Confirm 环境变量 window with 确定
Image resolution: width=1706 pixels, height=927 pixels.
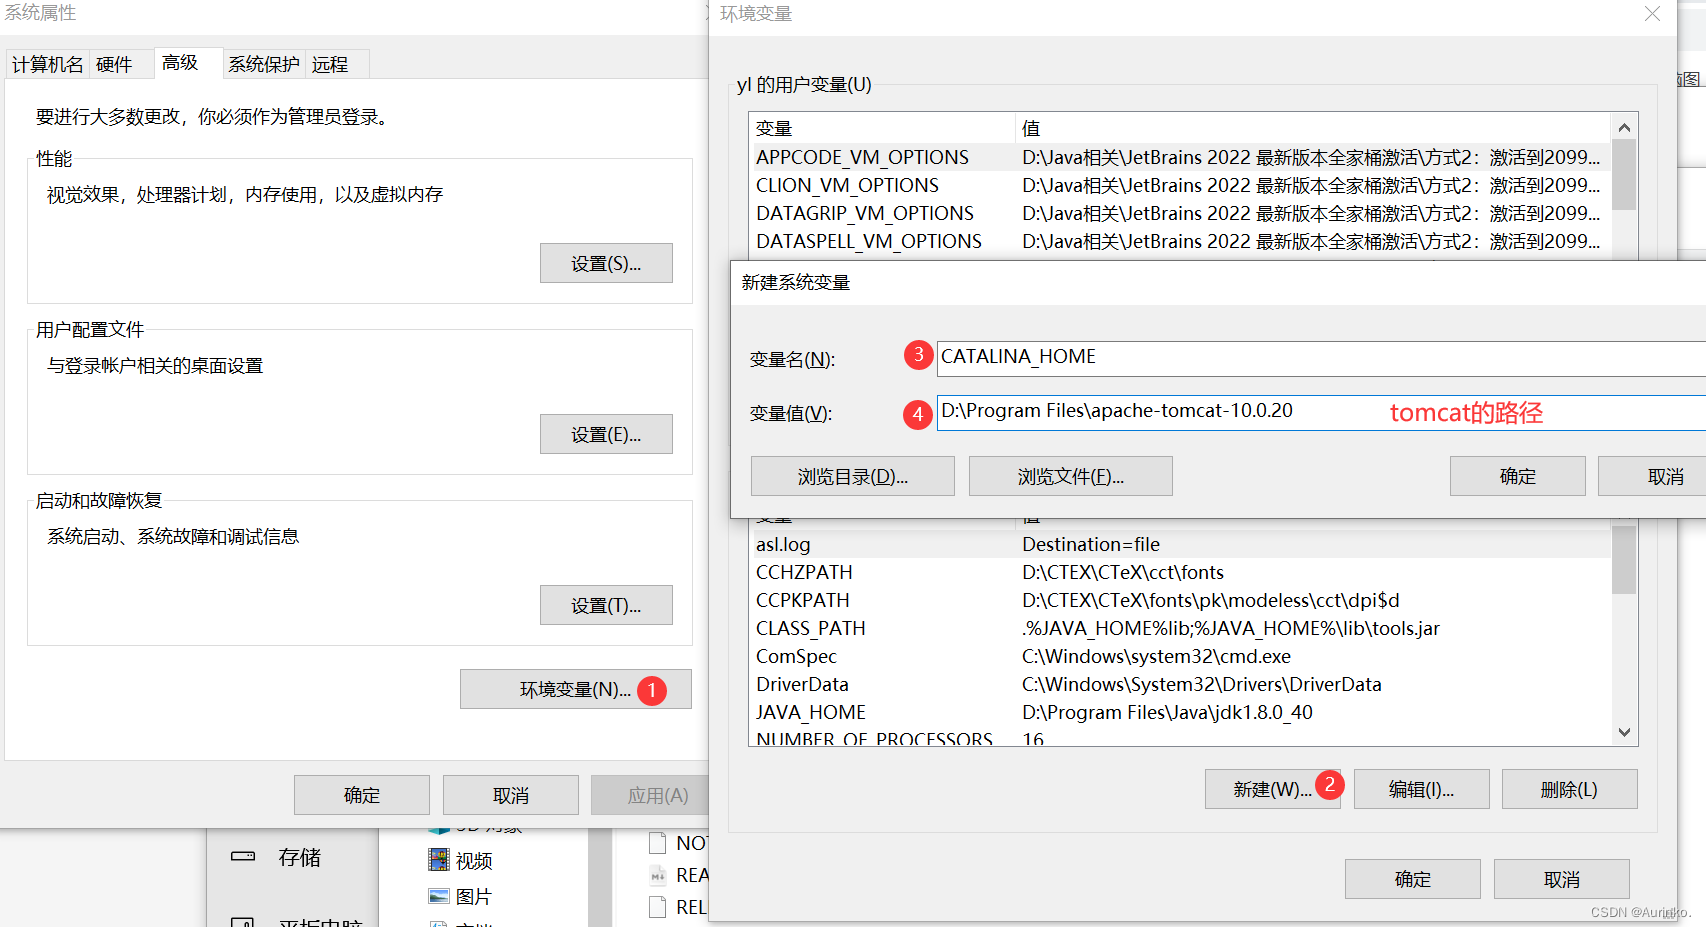click(1413, 879)
